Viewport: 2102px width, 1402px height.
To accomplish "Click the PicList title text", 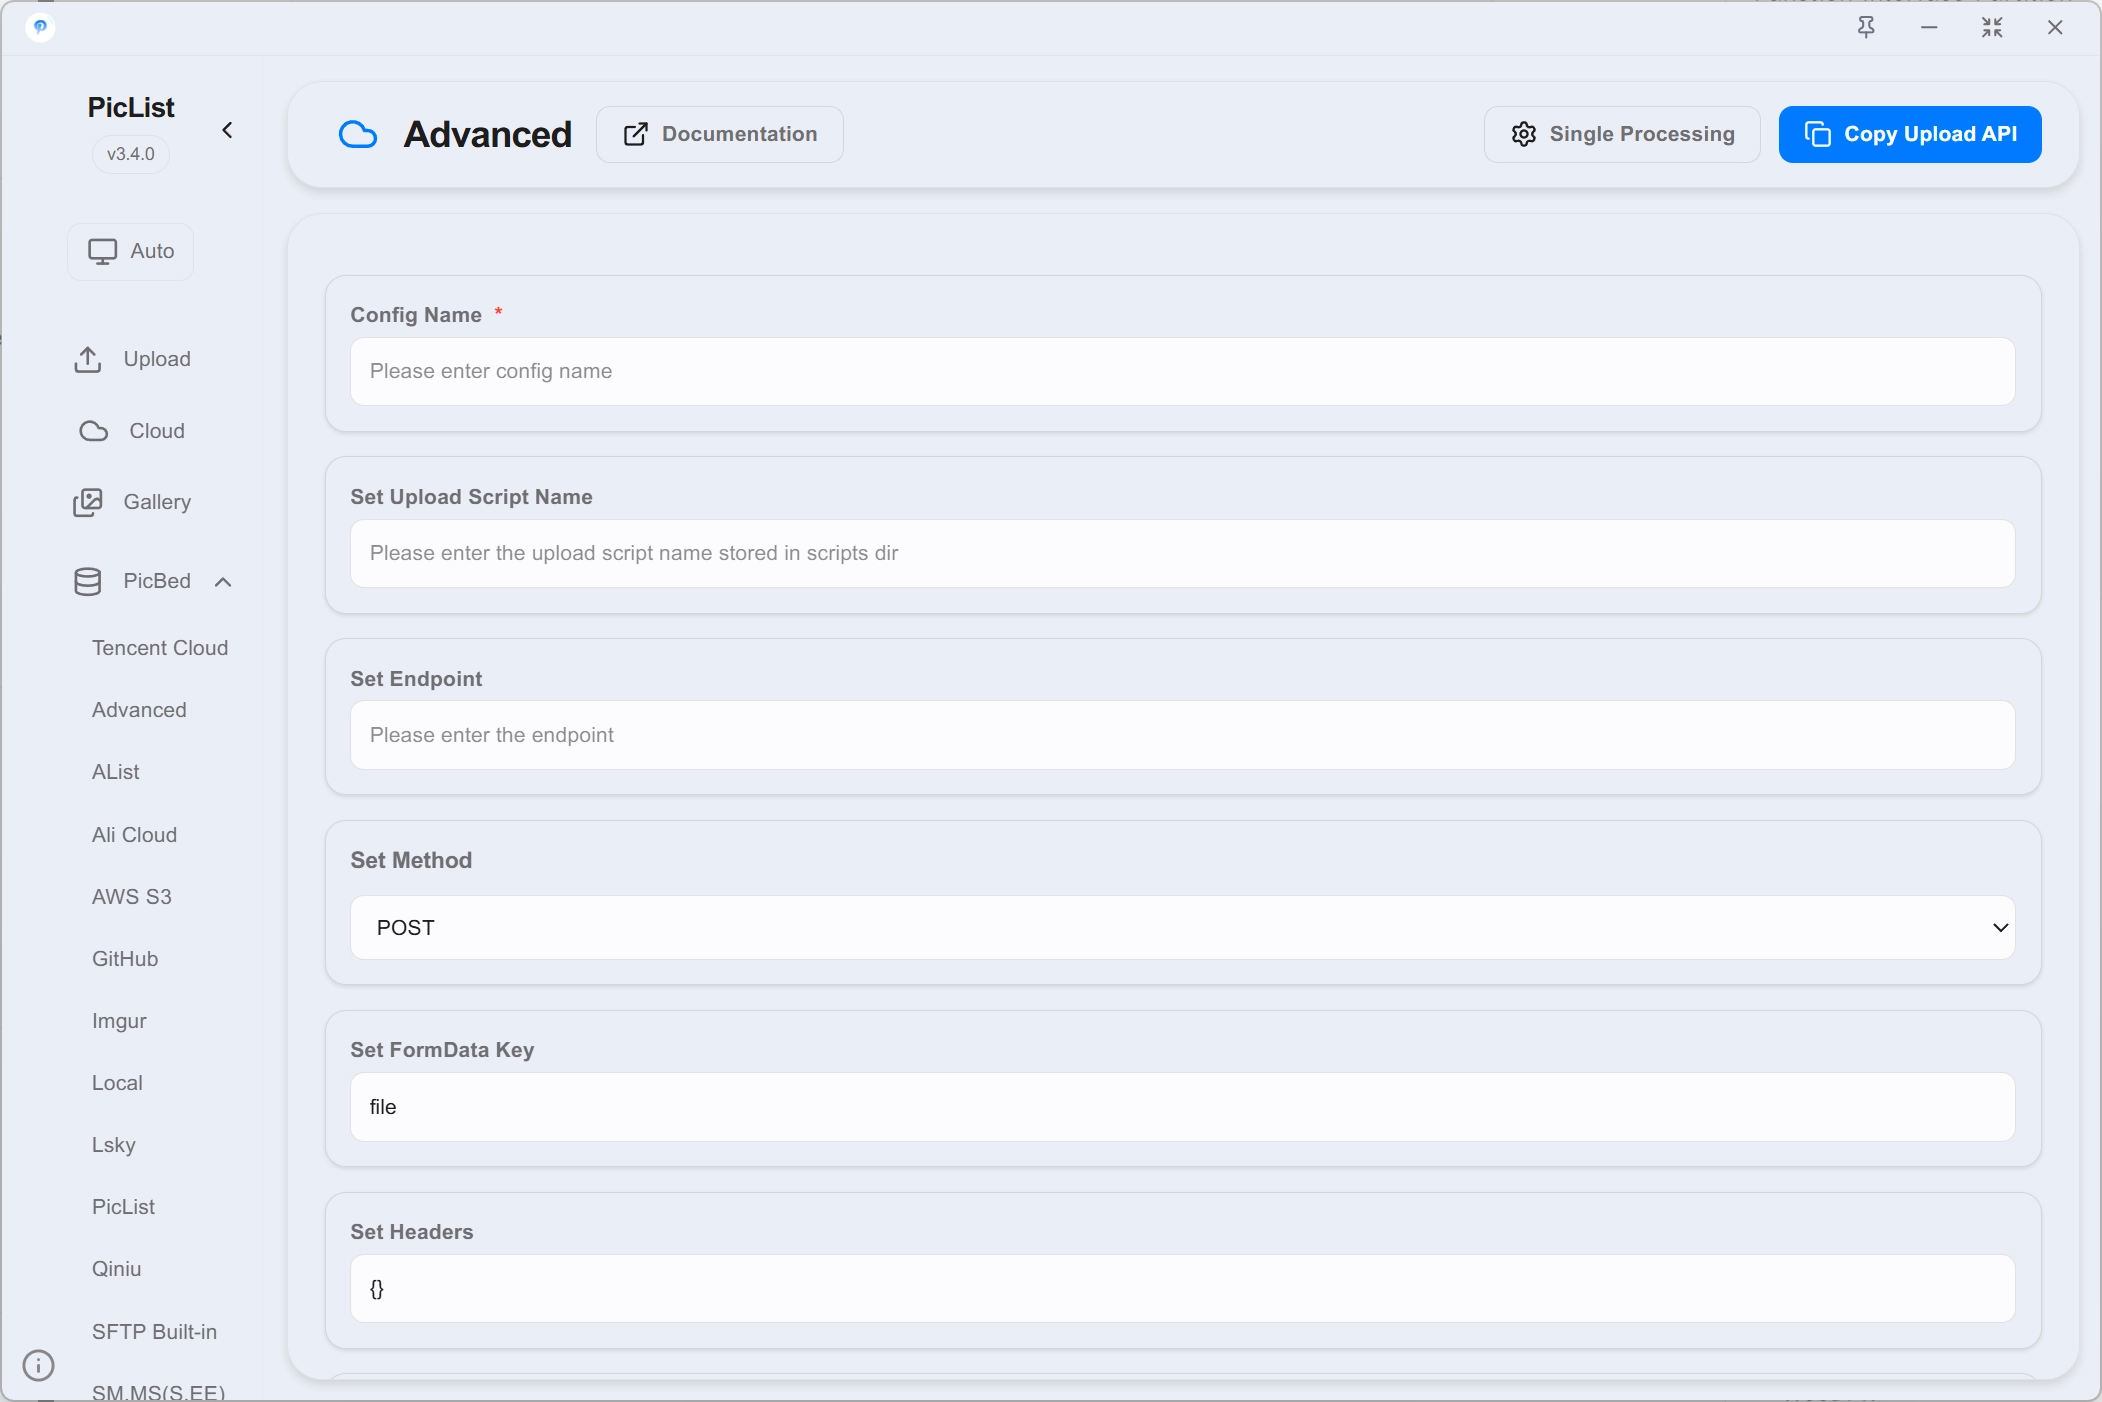I will click(x=131, y=107).
